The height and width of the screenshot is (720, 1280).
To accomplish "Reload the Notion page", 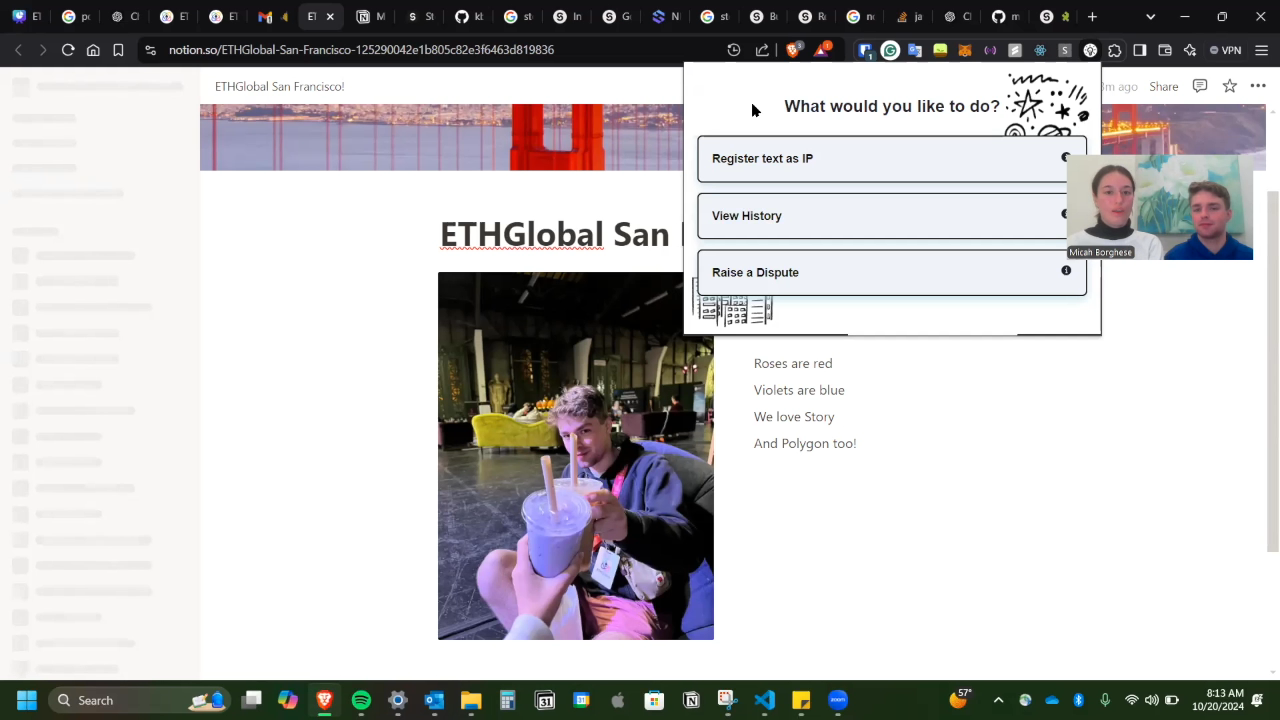I will point(68,50).
